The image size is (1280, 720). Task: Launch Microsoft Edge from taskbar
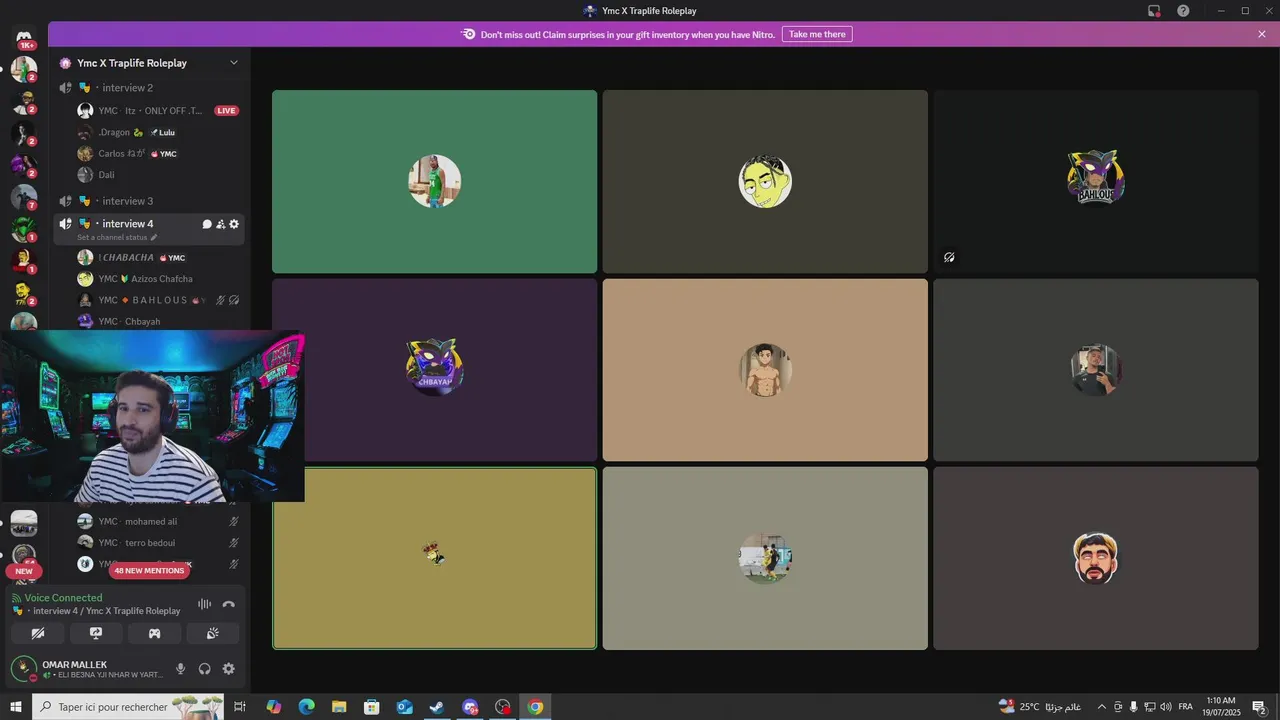(306, 707)
